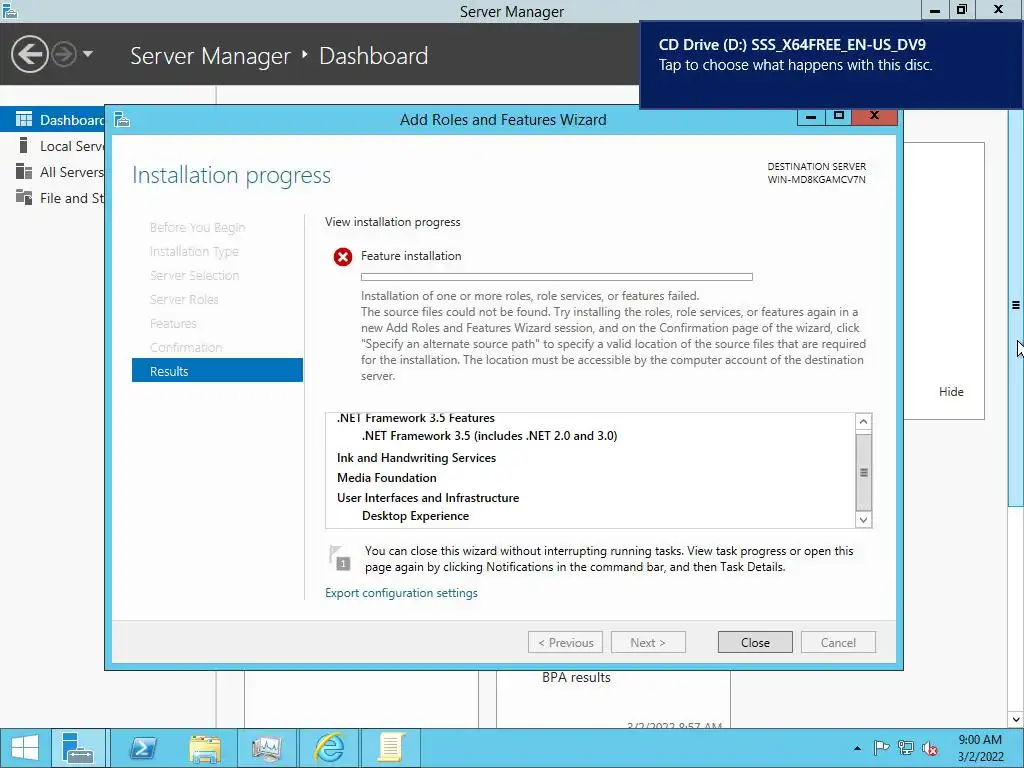Click the File and Storage icon in sidebar

(24, 197)
